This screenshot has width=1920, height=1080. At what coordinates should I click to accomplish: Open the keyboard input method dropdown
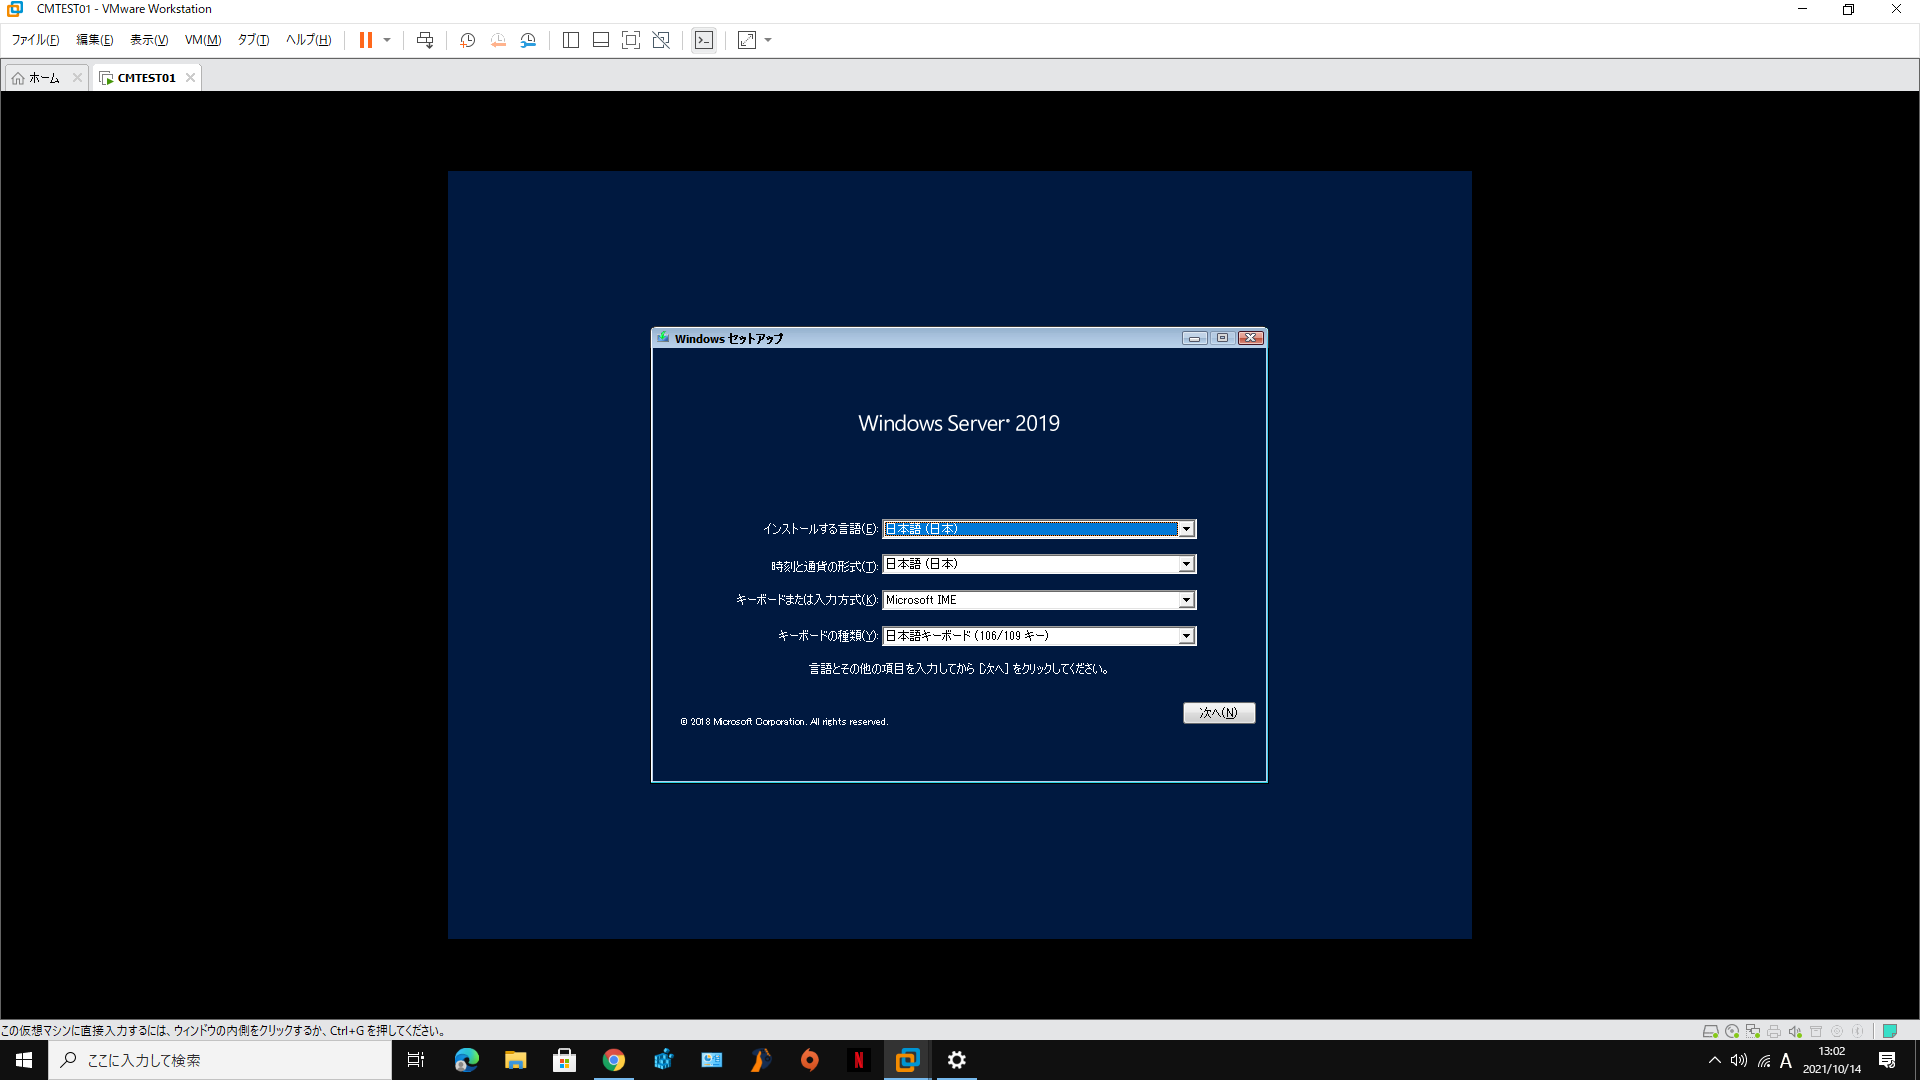click(x=1186, y=599)
